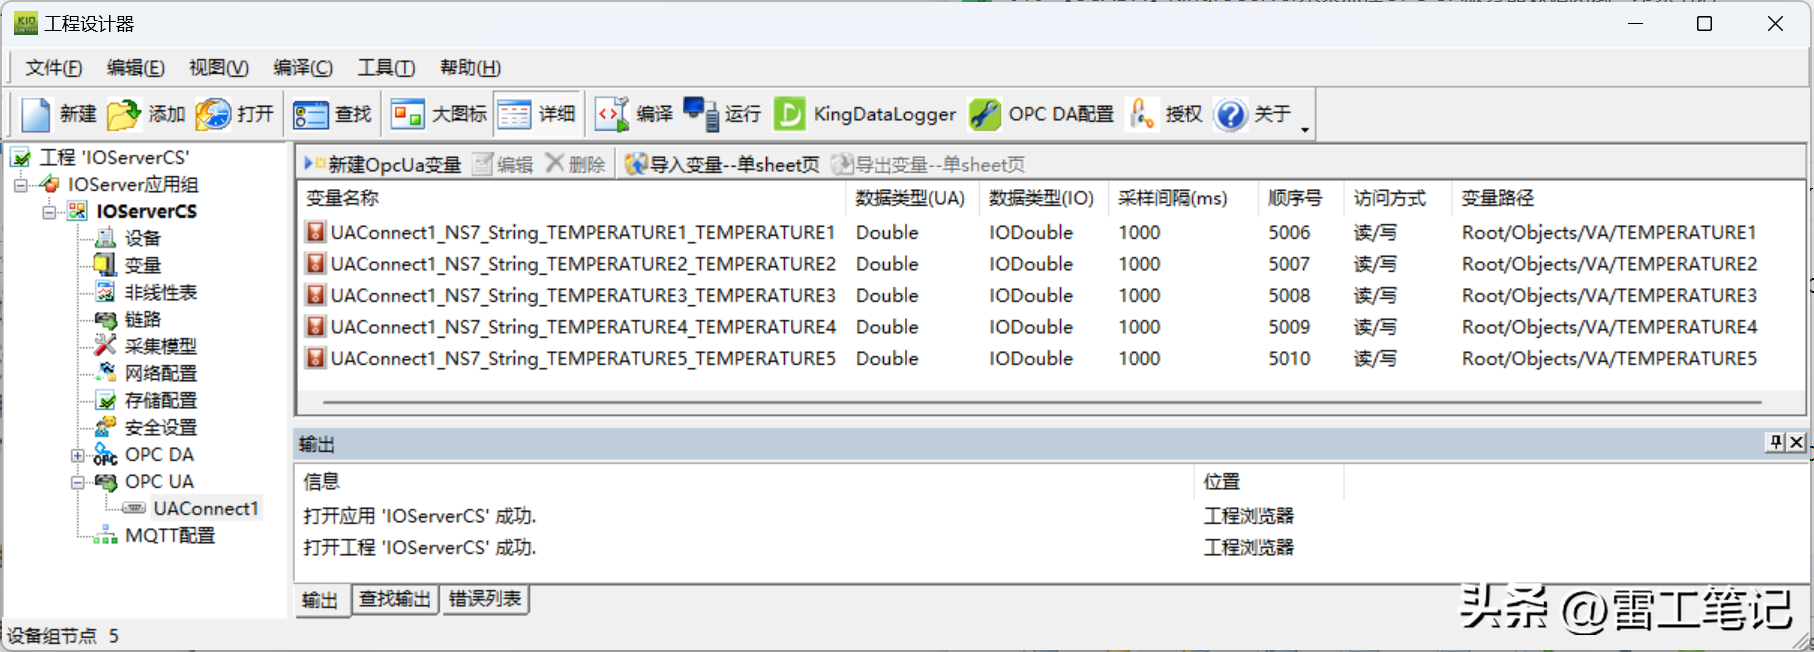Open project with the 打开 toolbar icon
The width and height of the screenshot is (1814, 652).
point(213,115)
